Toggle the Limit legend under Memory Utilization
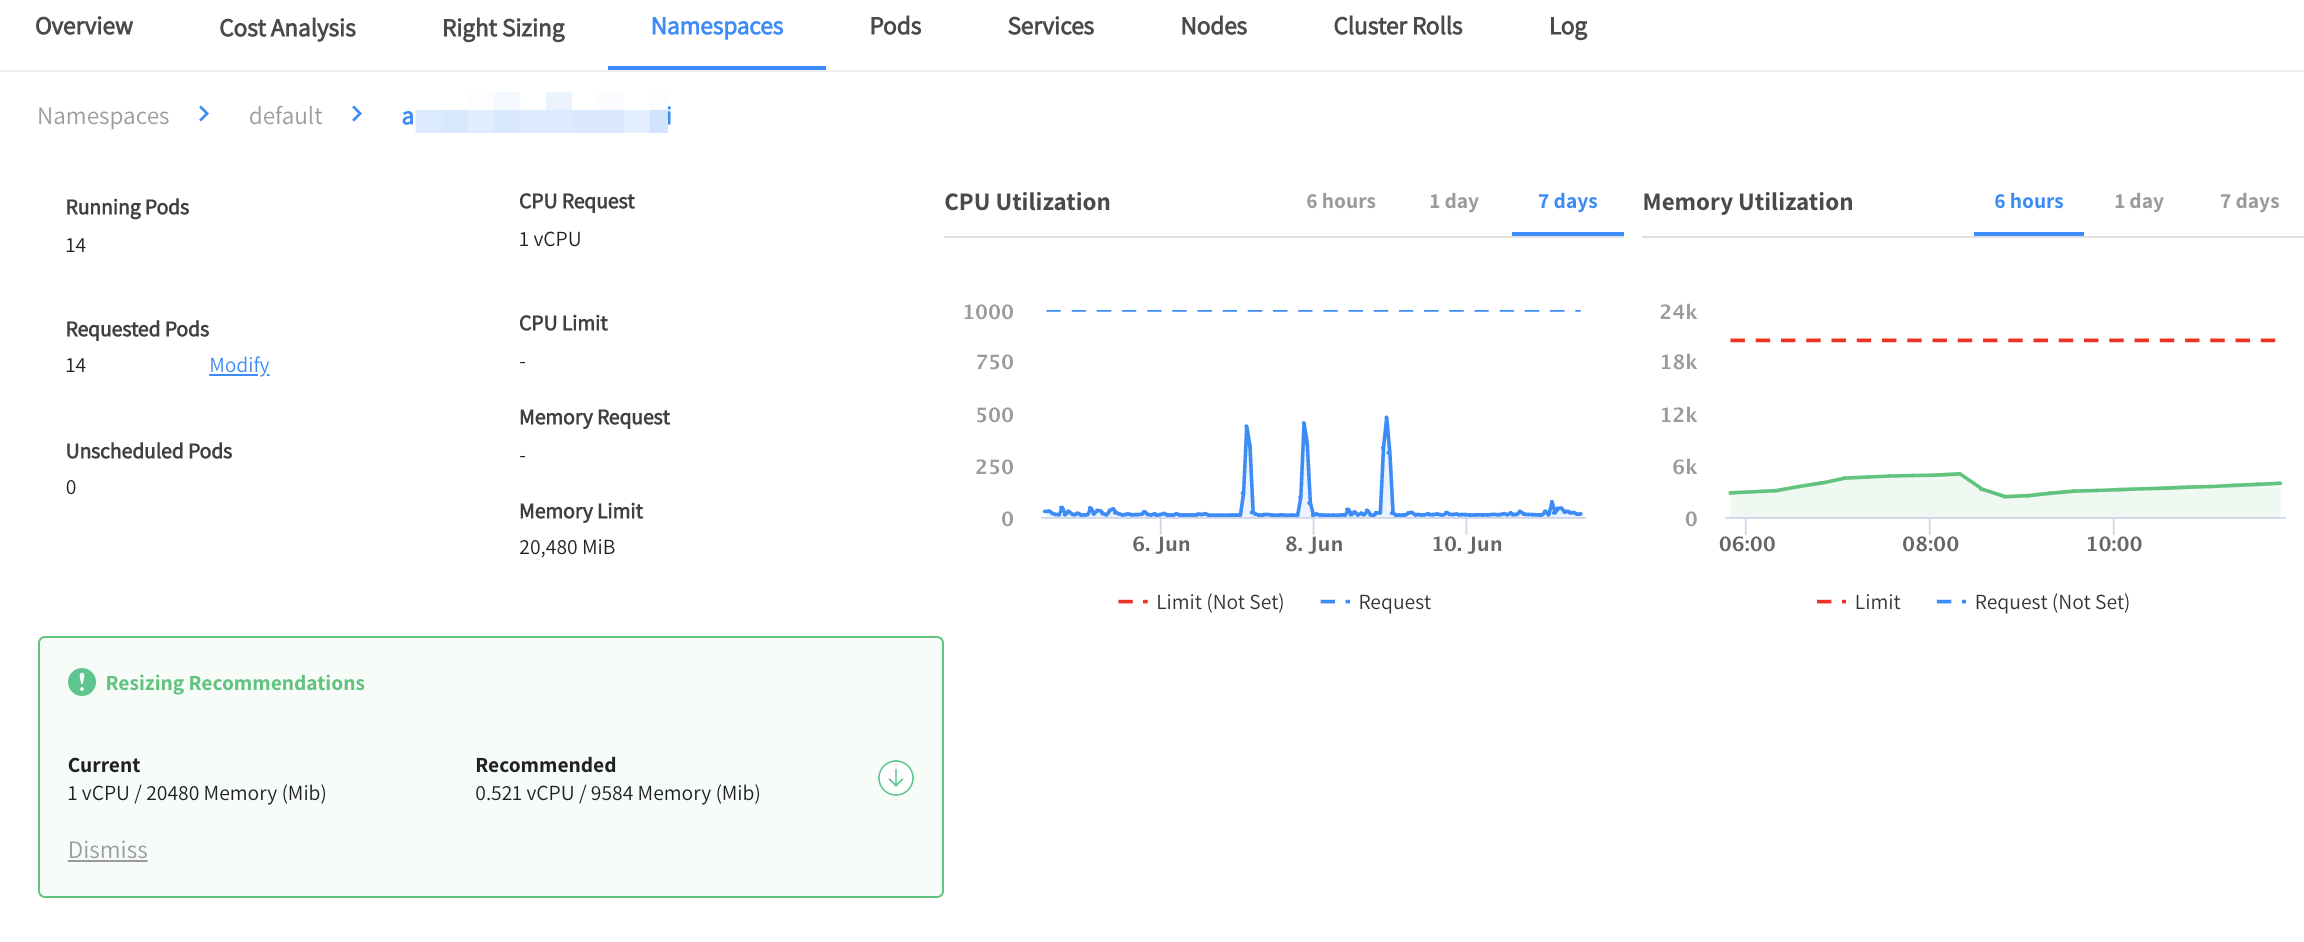2304x942 pixels. tap(1862, 601)
